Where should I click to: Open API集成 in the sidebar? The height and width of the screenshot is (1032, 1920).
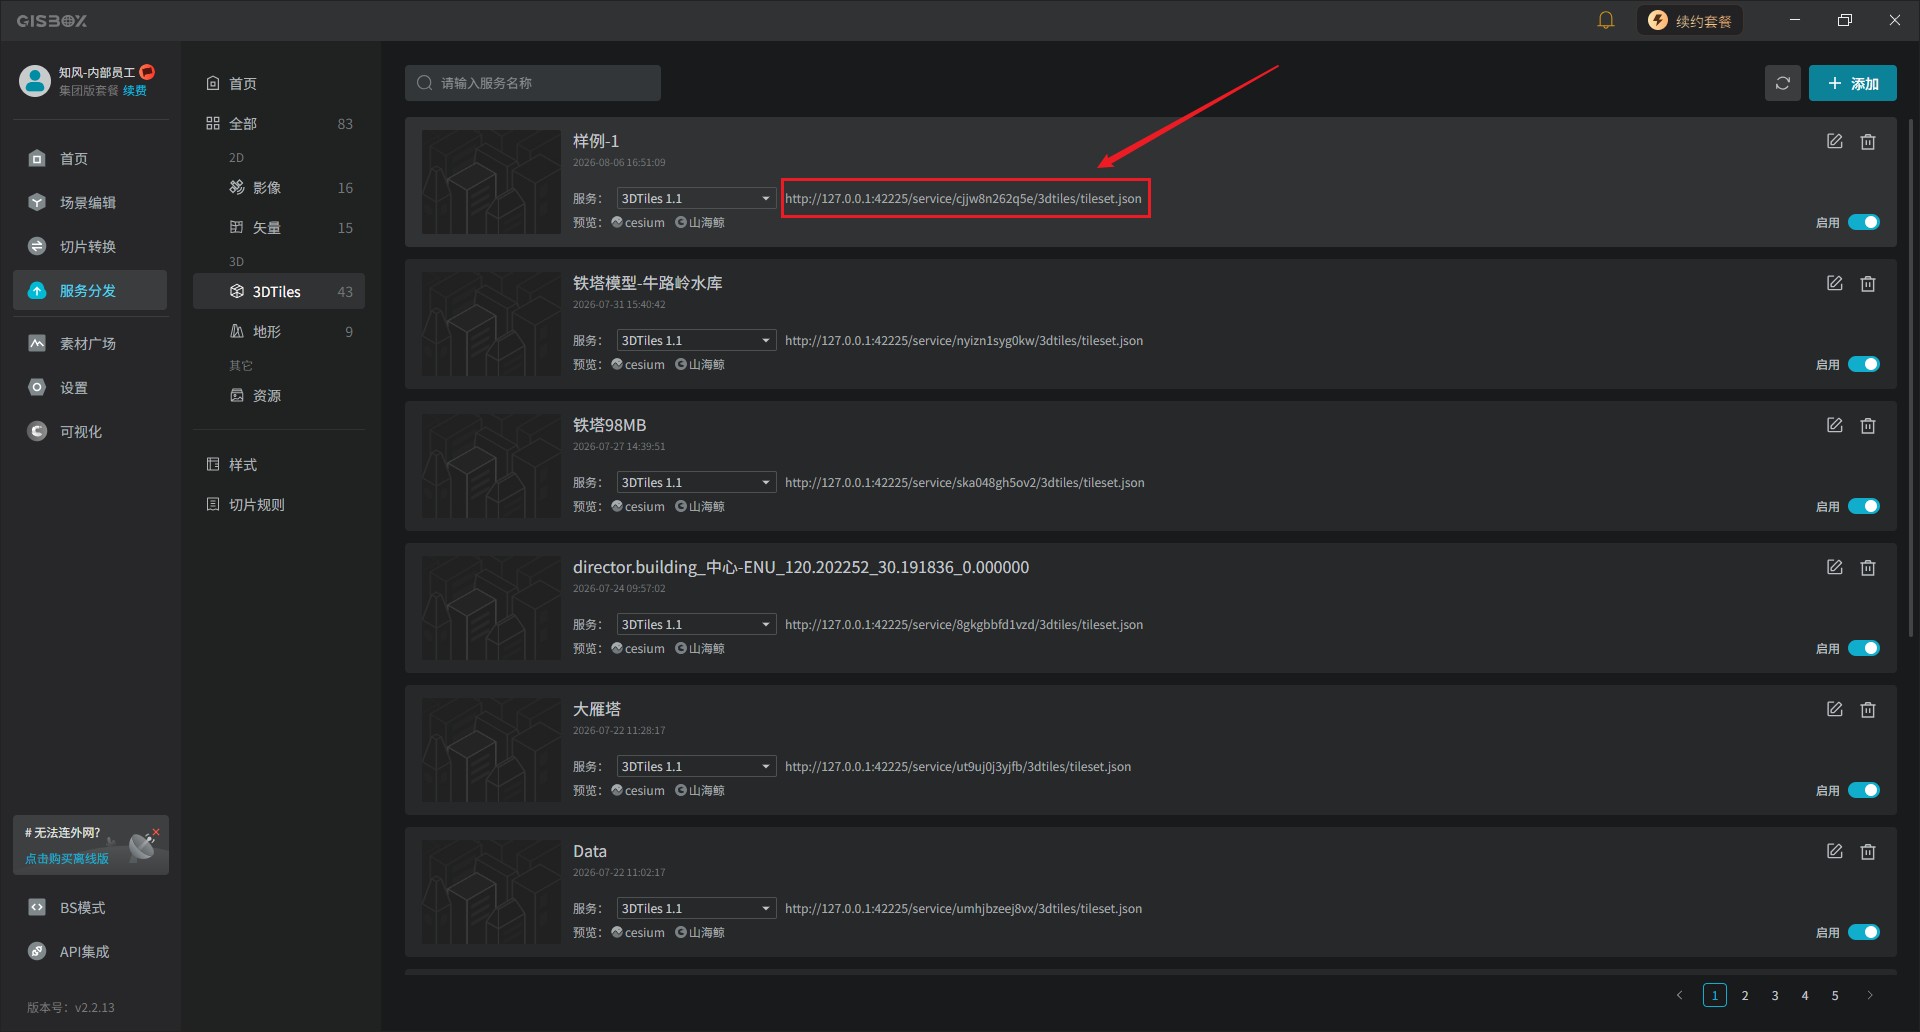point(90,952)
